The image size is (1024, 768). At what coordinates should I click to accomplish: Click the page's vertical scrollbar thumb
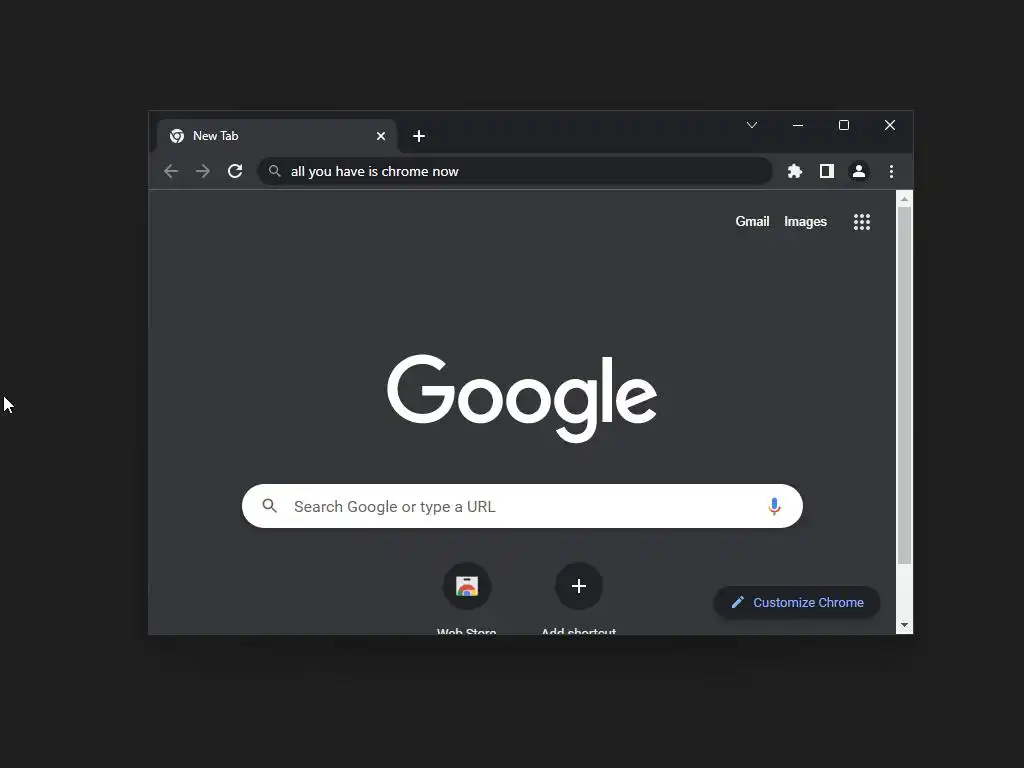coord(904,385)
